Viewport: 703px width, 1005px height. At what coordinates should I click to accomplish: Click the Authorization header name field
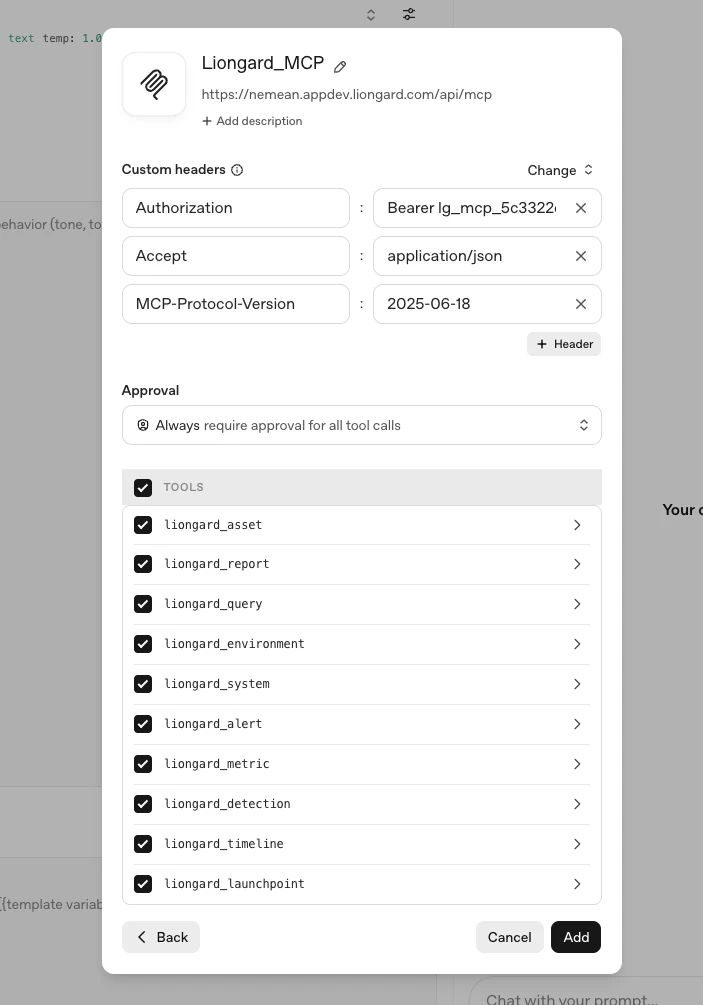pos(236,208)
